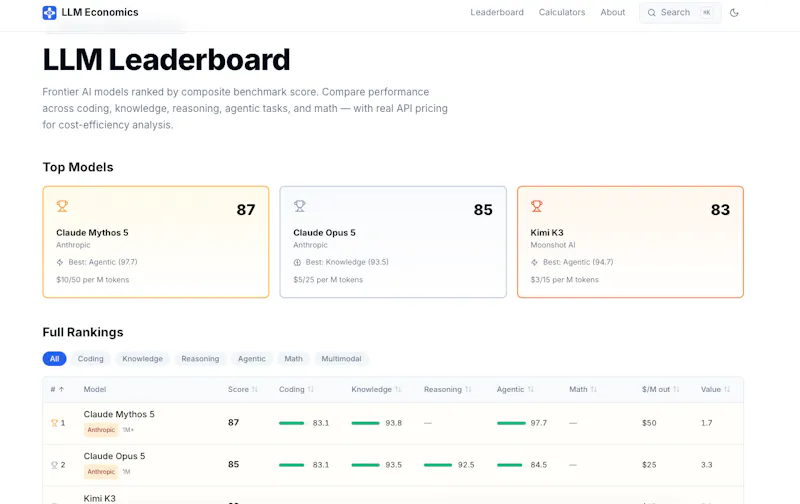Sort table by Agentic column
800x504 pixels.
point(515,389)
